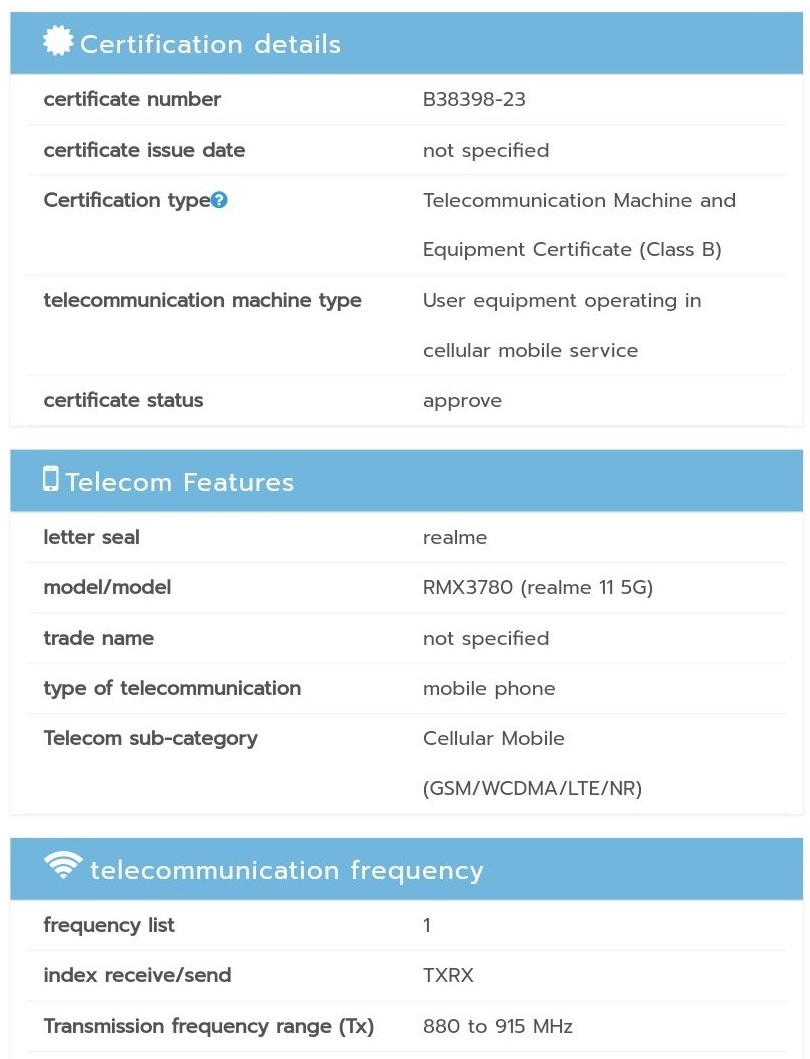This screenshot has width=810, height=1059.
Task: Click the Certification type label
Action: pyautogui.click(x=126, y=200)
